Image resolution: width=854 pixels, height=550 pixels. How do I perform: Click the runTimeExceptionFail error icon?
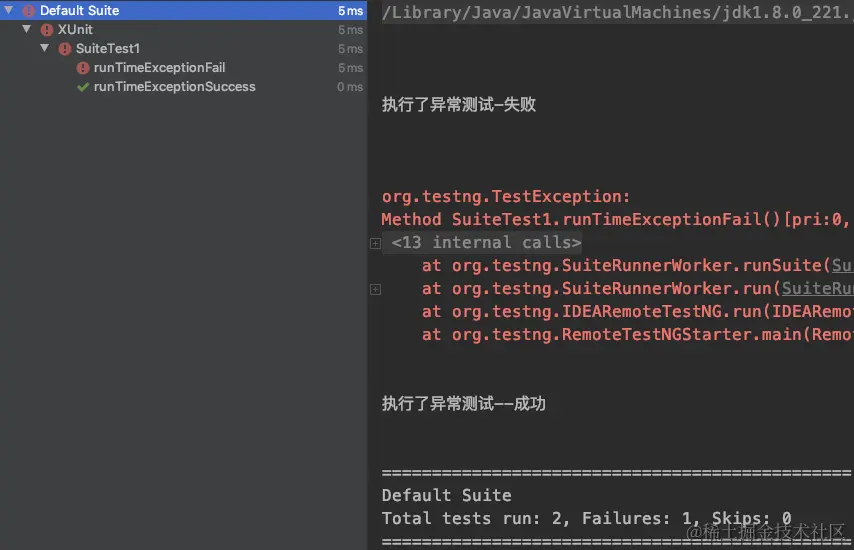coord(83,68)
